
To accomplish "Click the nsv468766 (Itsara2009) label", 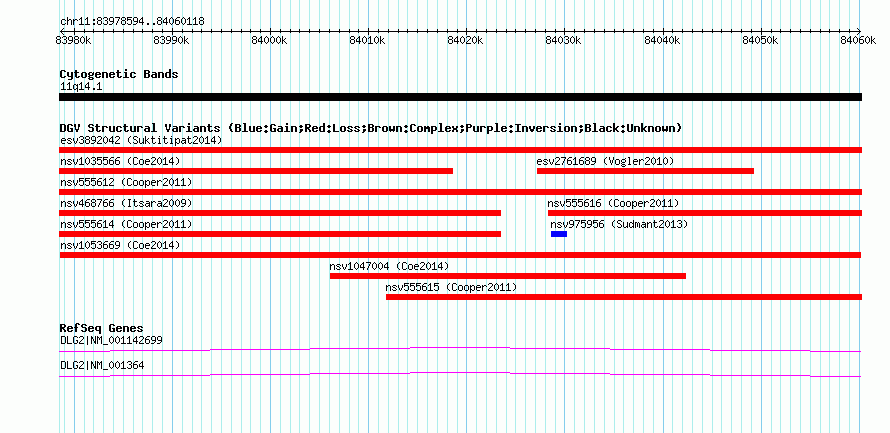I will (x=126, y=203).
